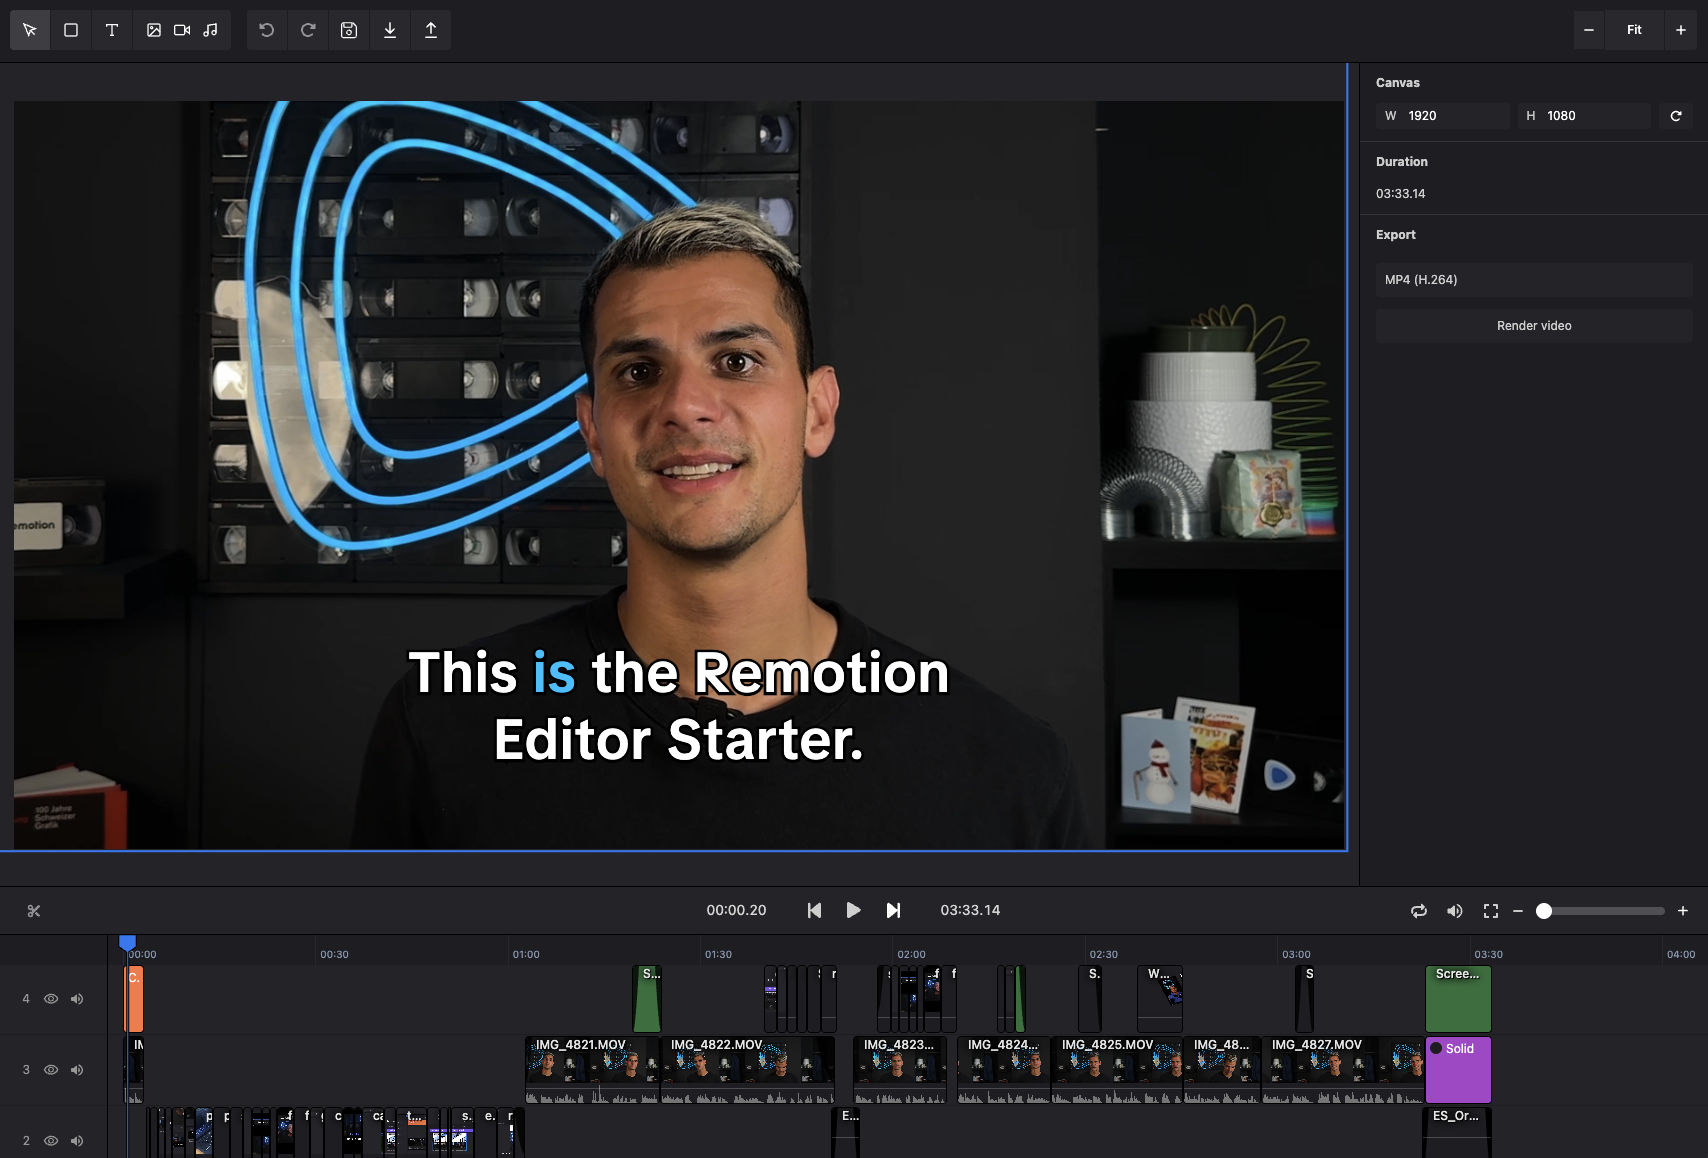Click the timeline zoom slider handle
The height and width of the screenshot is (1158, 1708).
tap(1544, 911)
